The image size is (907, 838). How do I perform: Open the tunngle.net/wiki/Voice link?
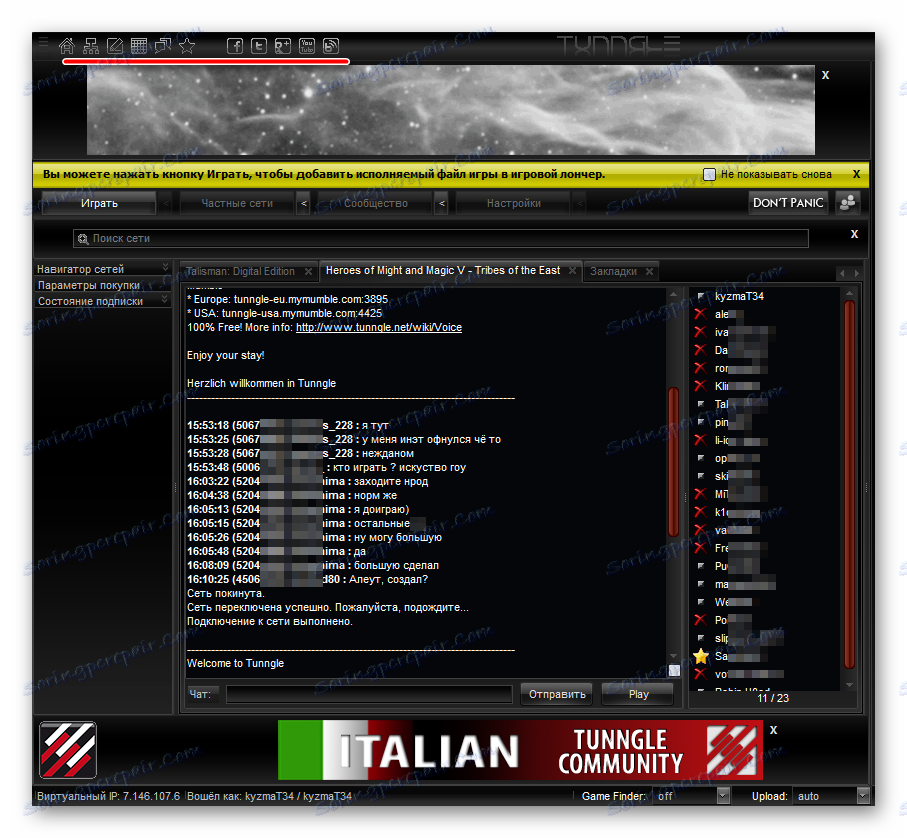click(x=379, y=327)
